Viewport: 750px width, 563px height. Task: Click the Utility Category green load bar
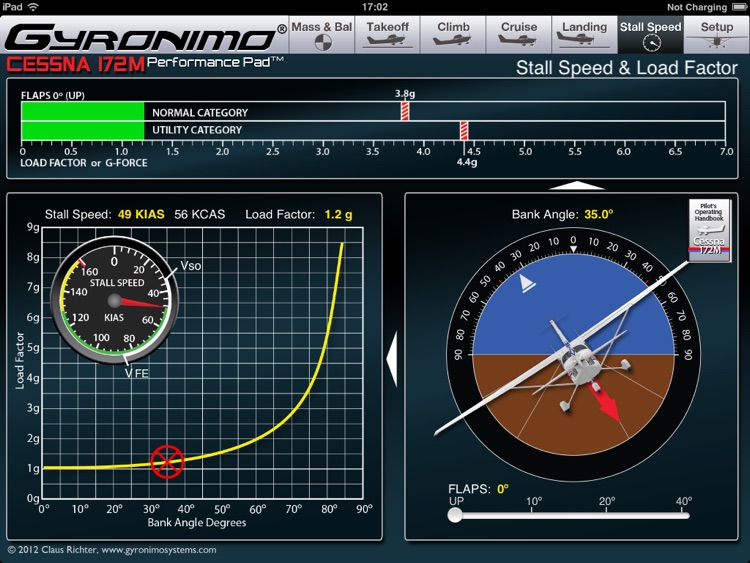pos(83,130)
